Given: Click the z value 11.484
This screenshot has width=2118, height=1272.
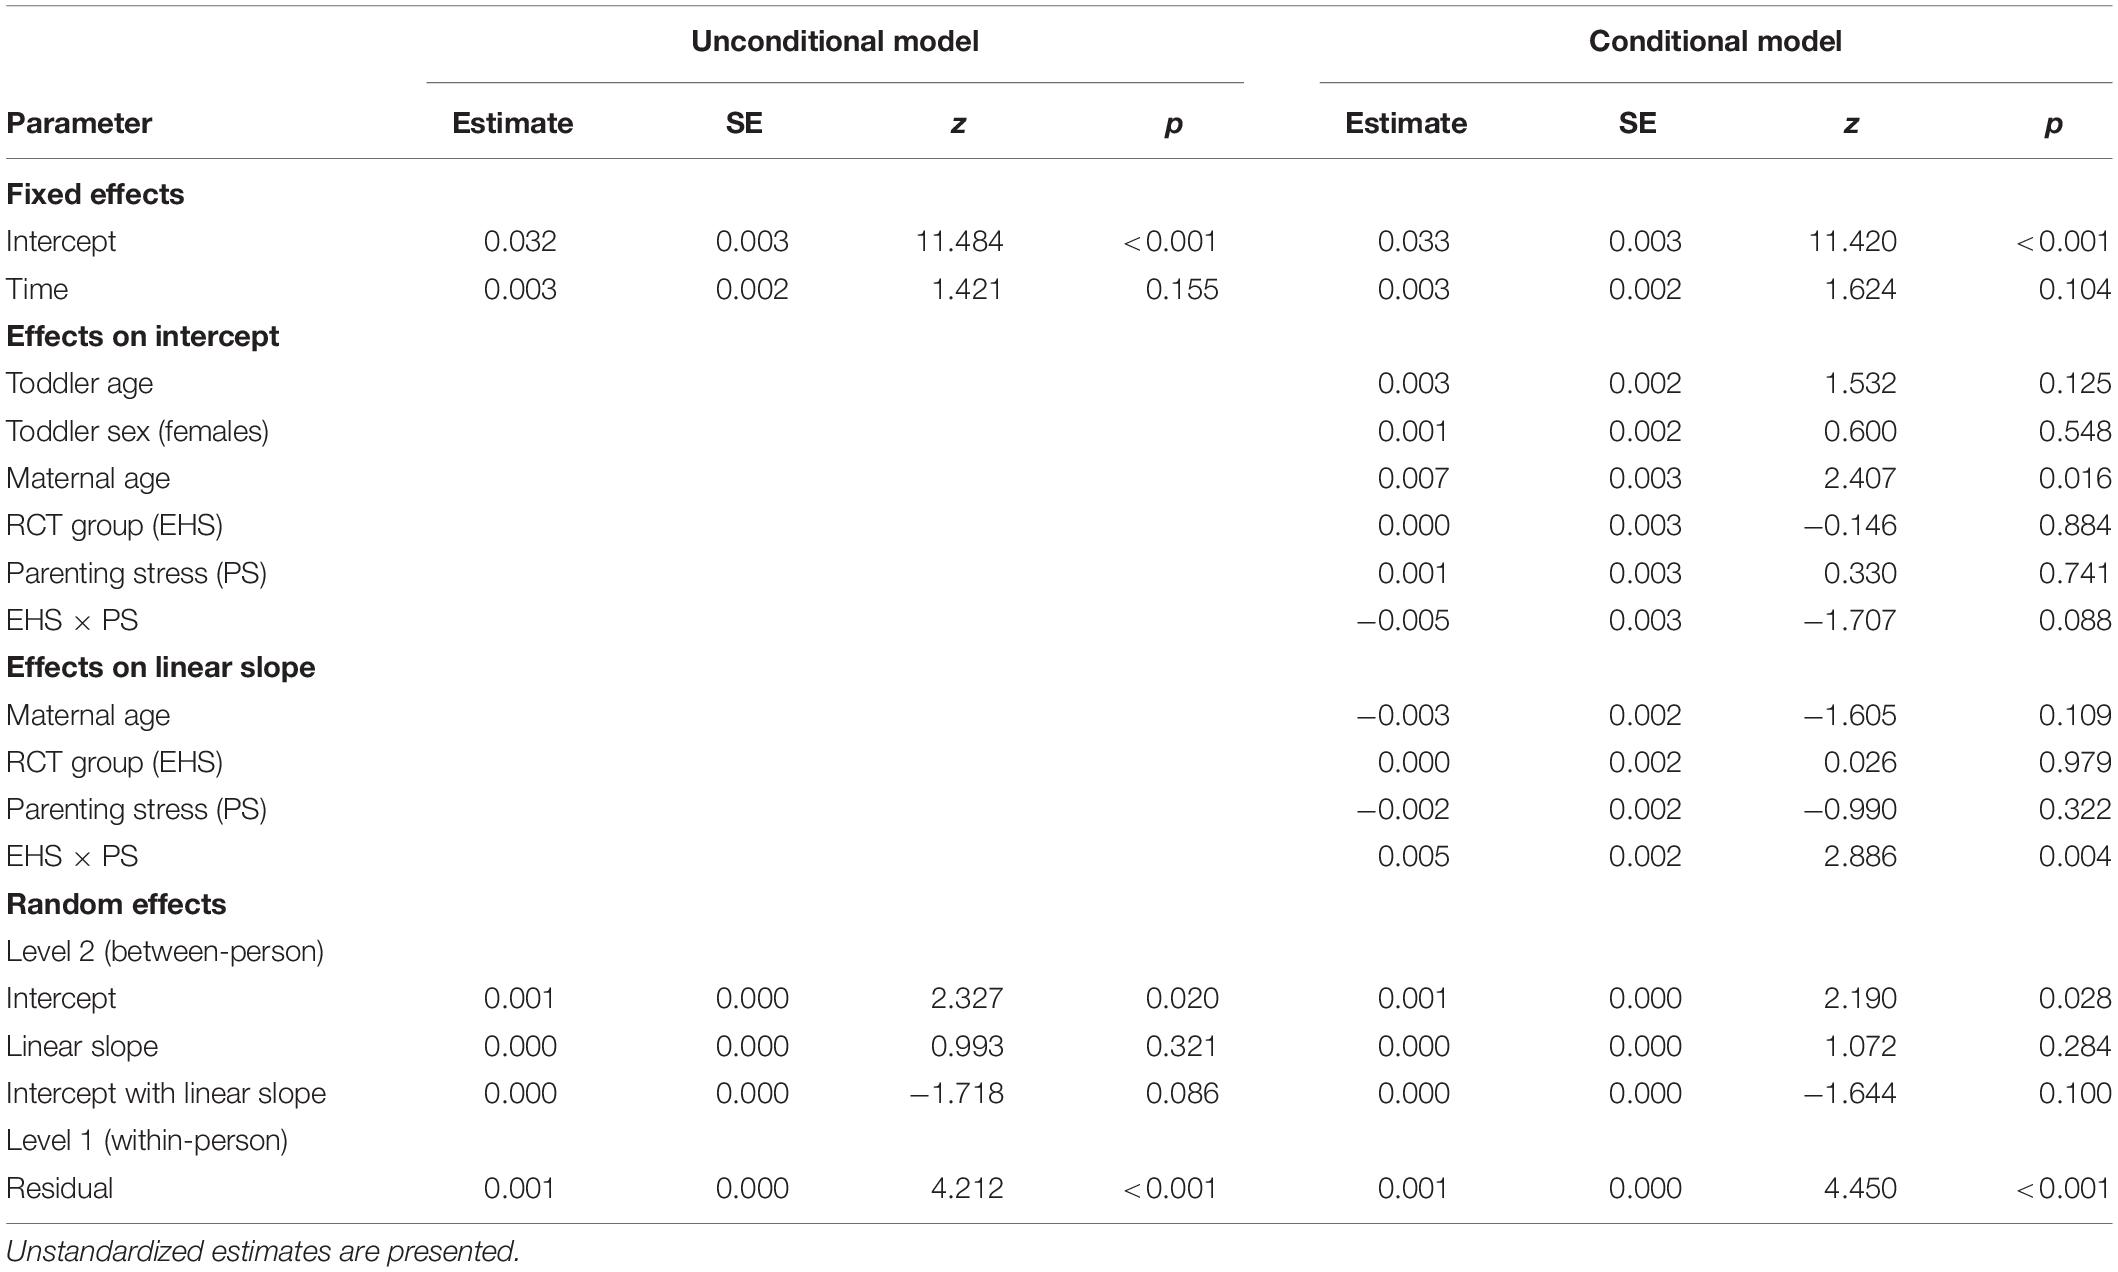Looking at the screenshot, I should pos(959,241).
